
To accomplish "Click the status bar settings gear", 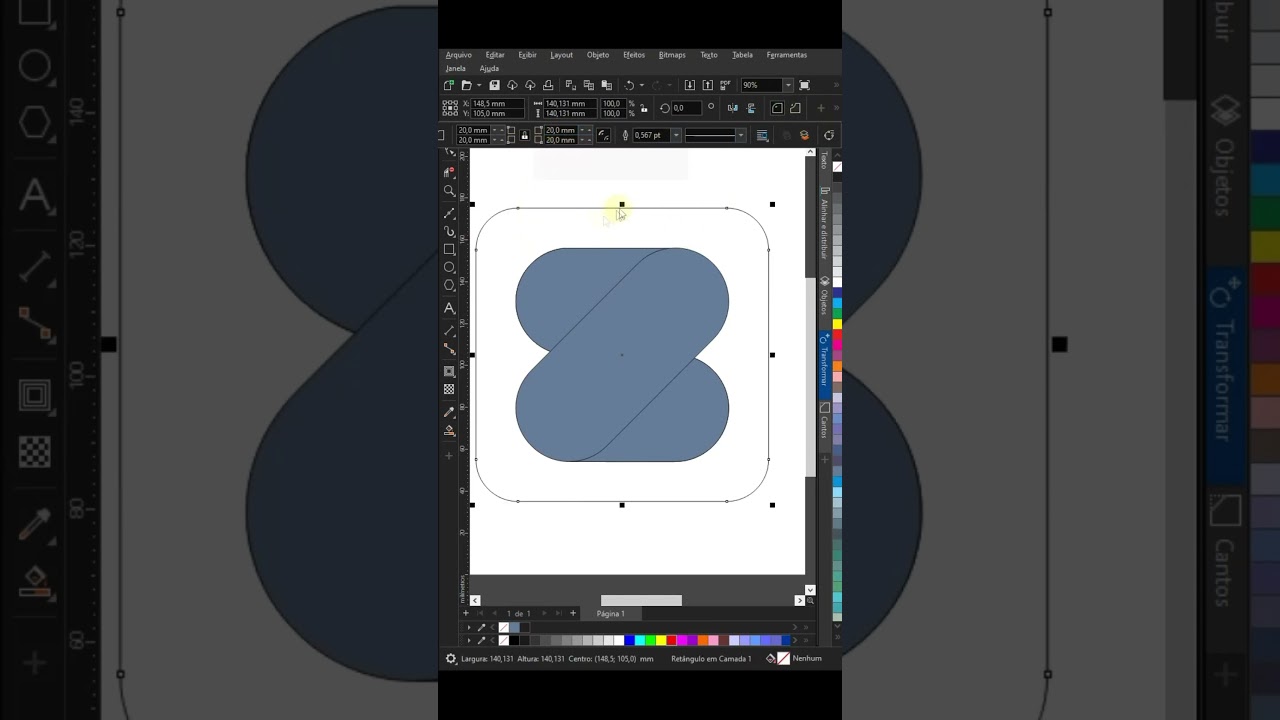I will point(451,658).
